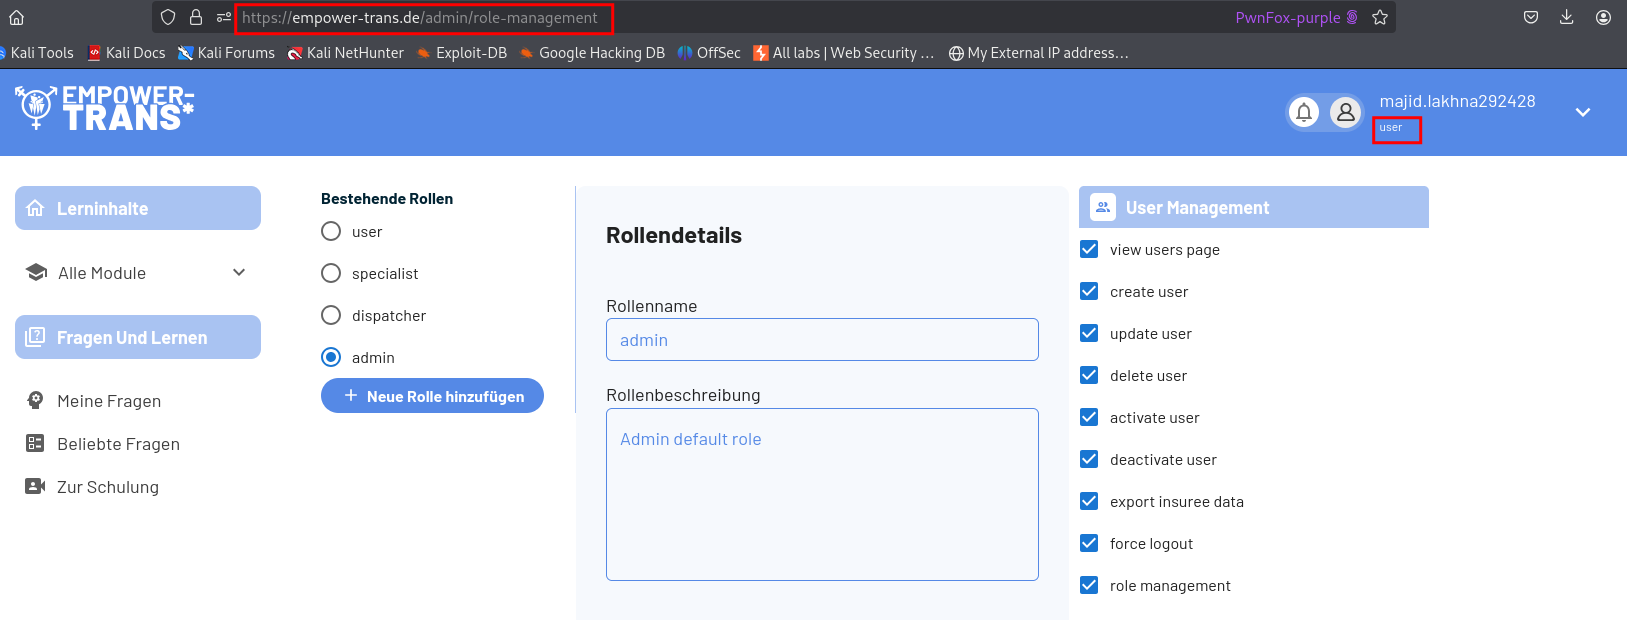Open Kali Forums bookmark

pos(226,53)
